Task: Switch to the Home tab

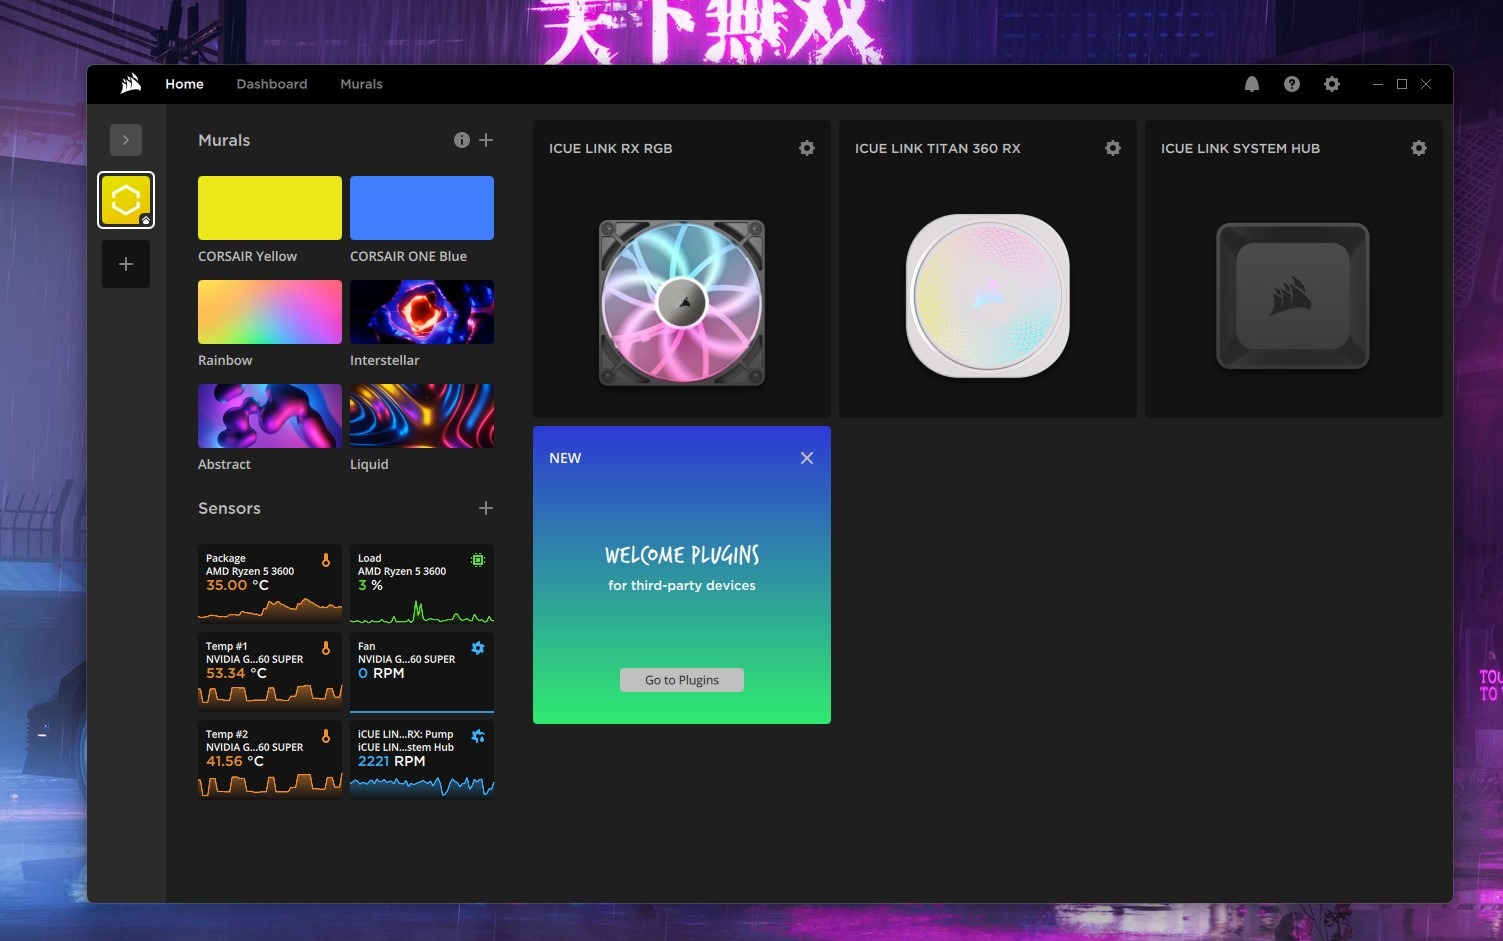Action: pos(184,84)
